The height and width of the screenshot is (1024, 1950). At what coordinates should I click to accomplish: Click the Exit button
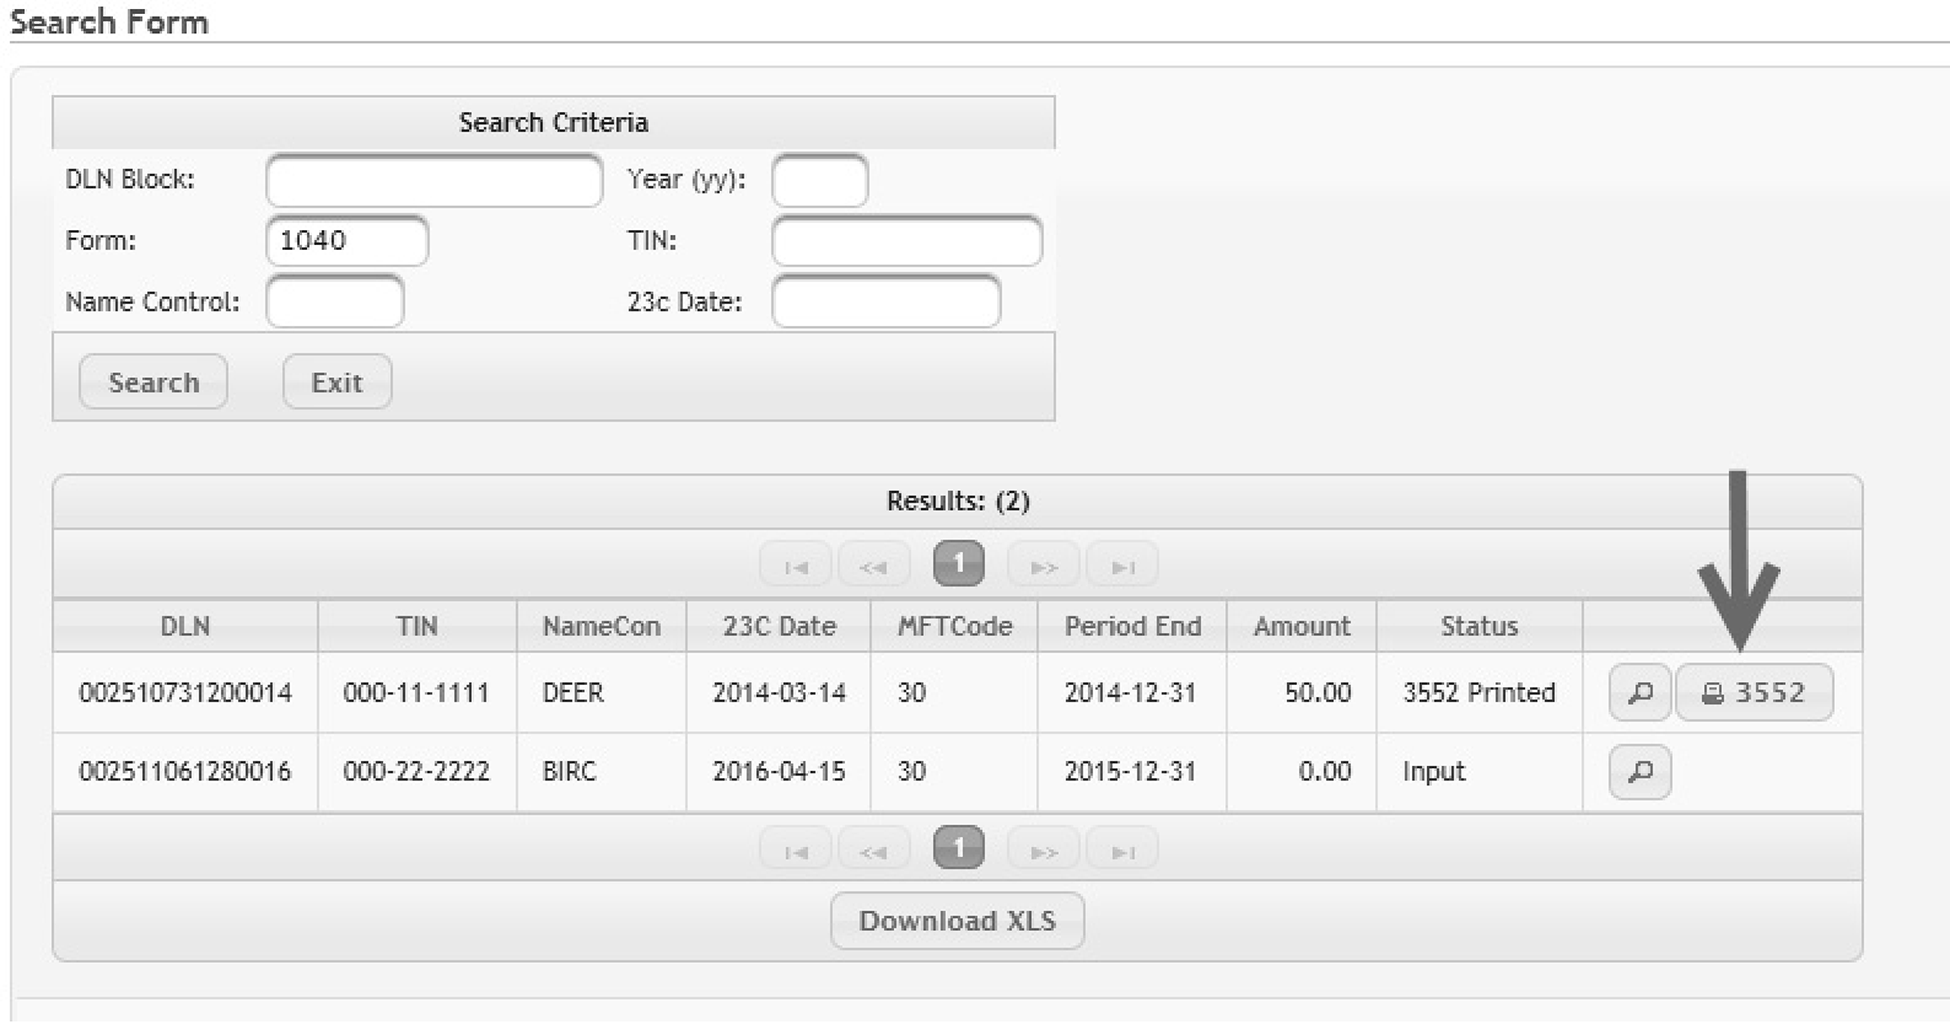[x=336, y=382]
